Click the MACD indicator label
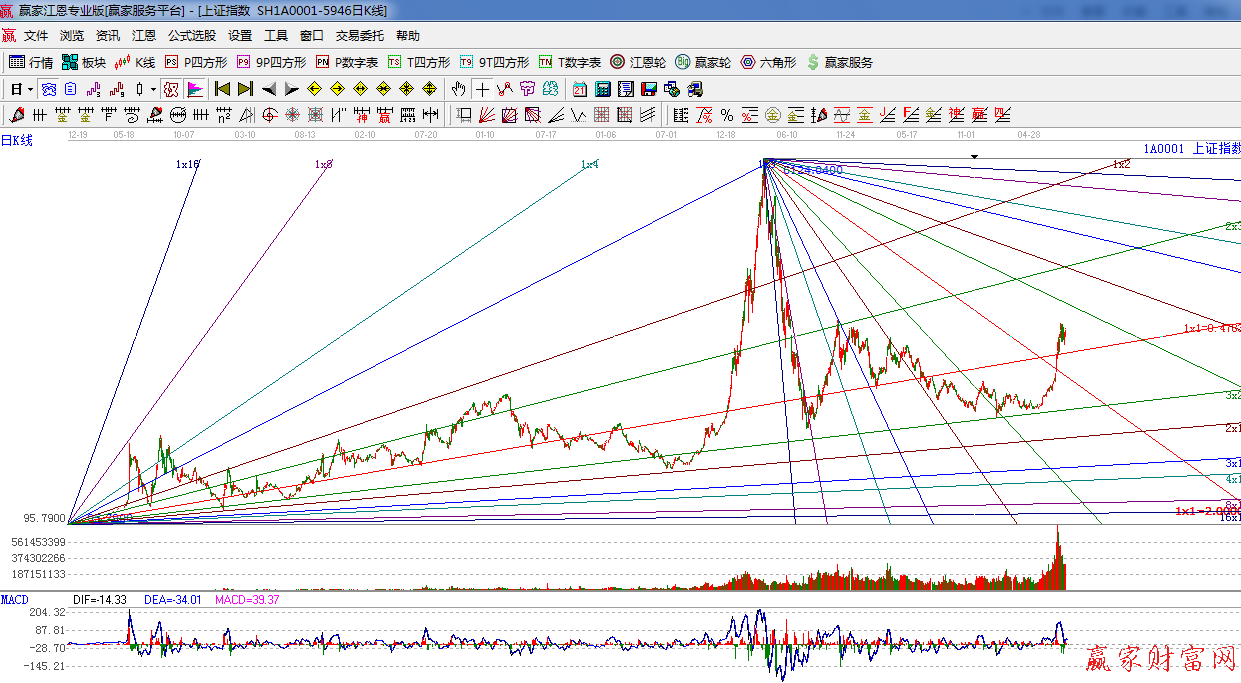 [x=14, y=600]
